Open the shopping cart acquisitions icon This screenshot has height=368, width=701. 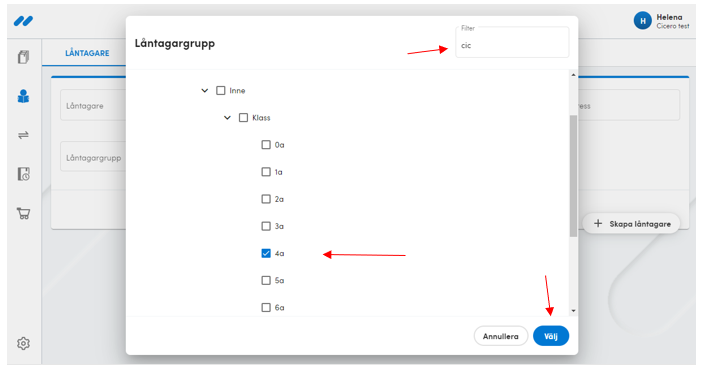pos(23,213)
